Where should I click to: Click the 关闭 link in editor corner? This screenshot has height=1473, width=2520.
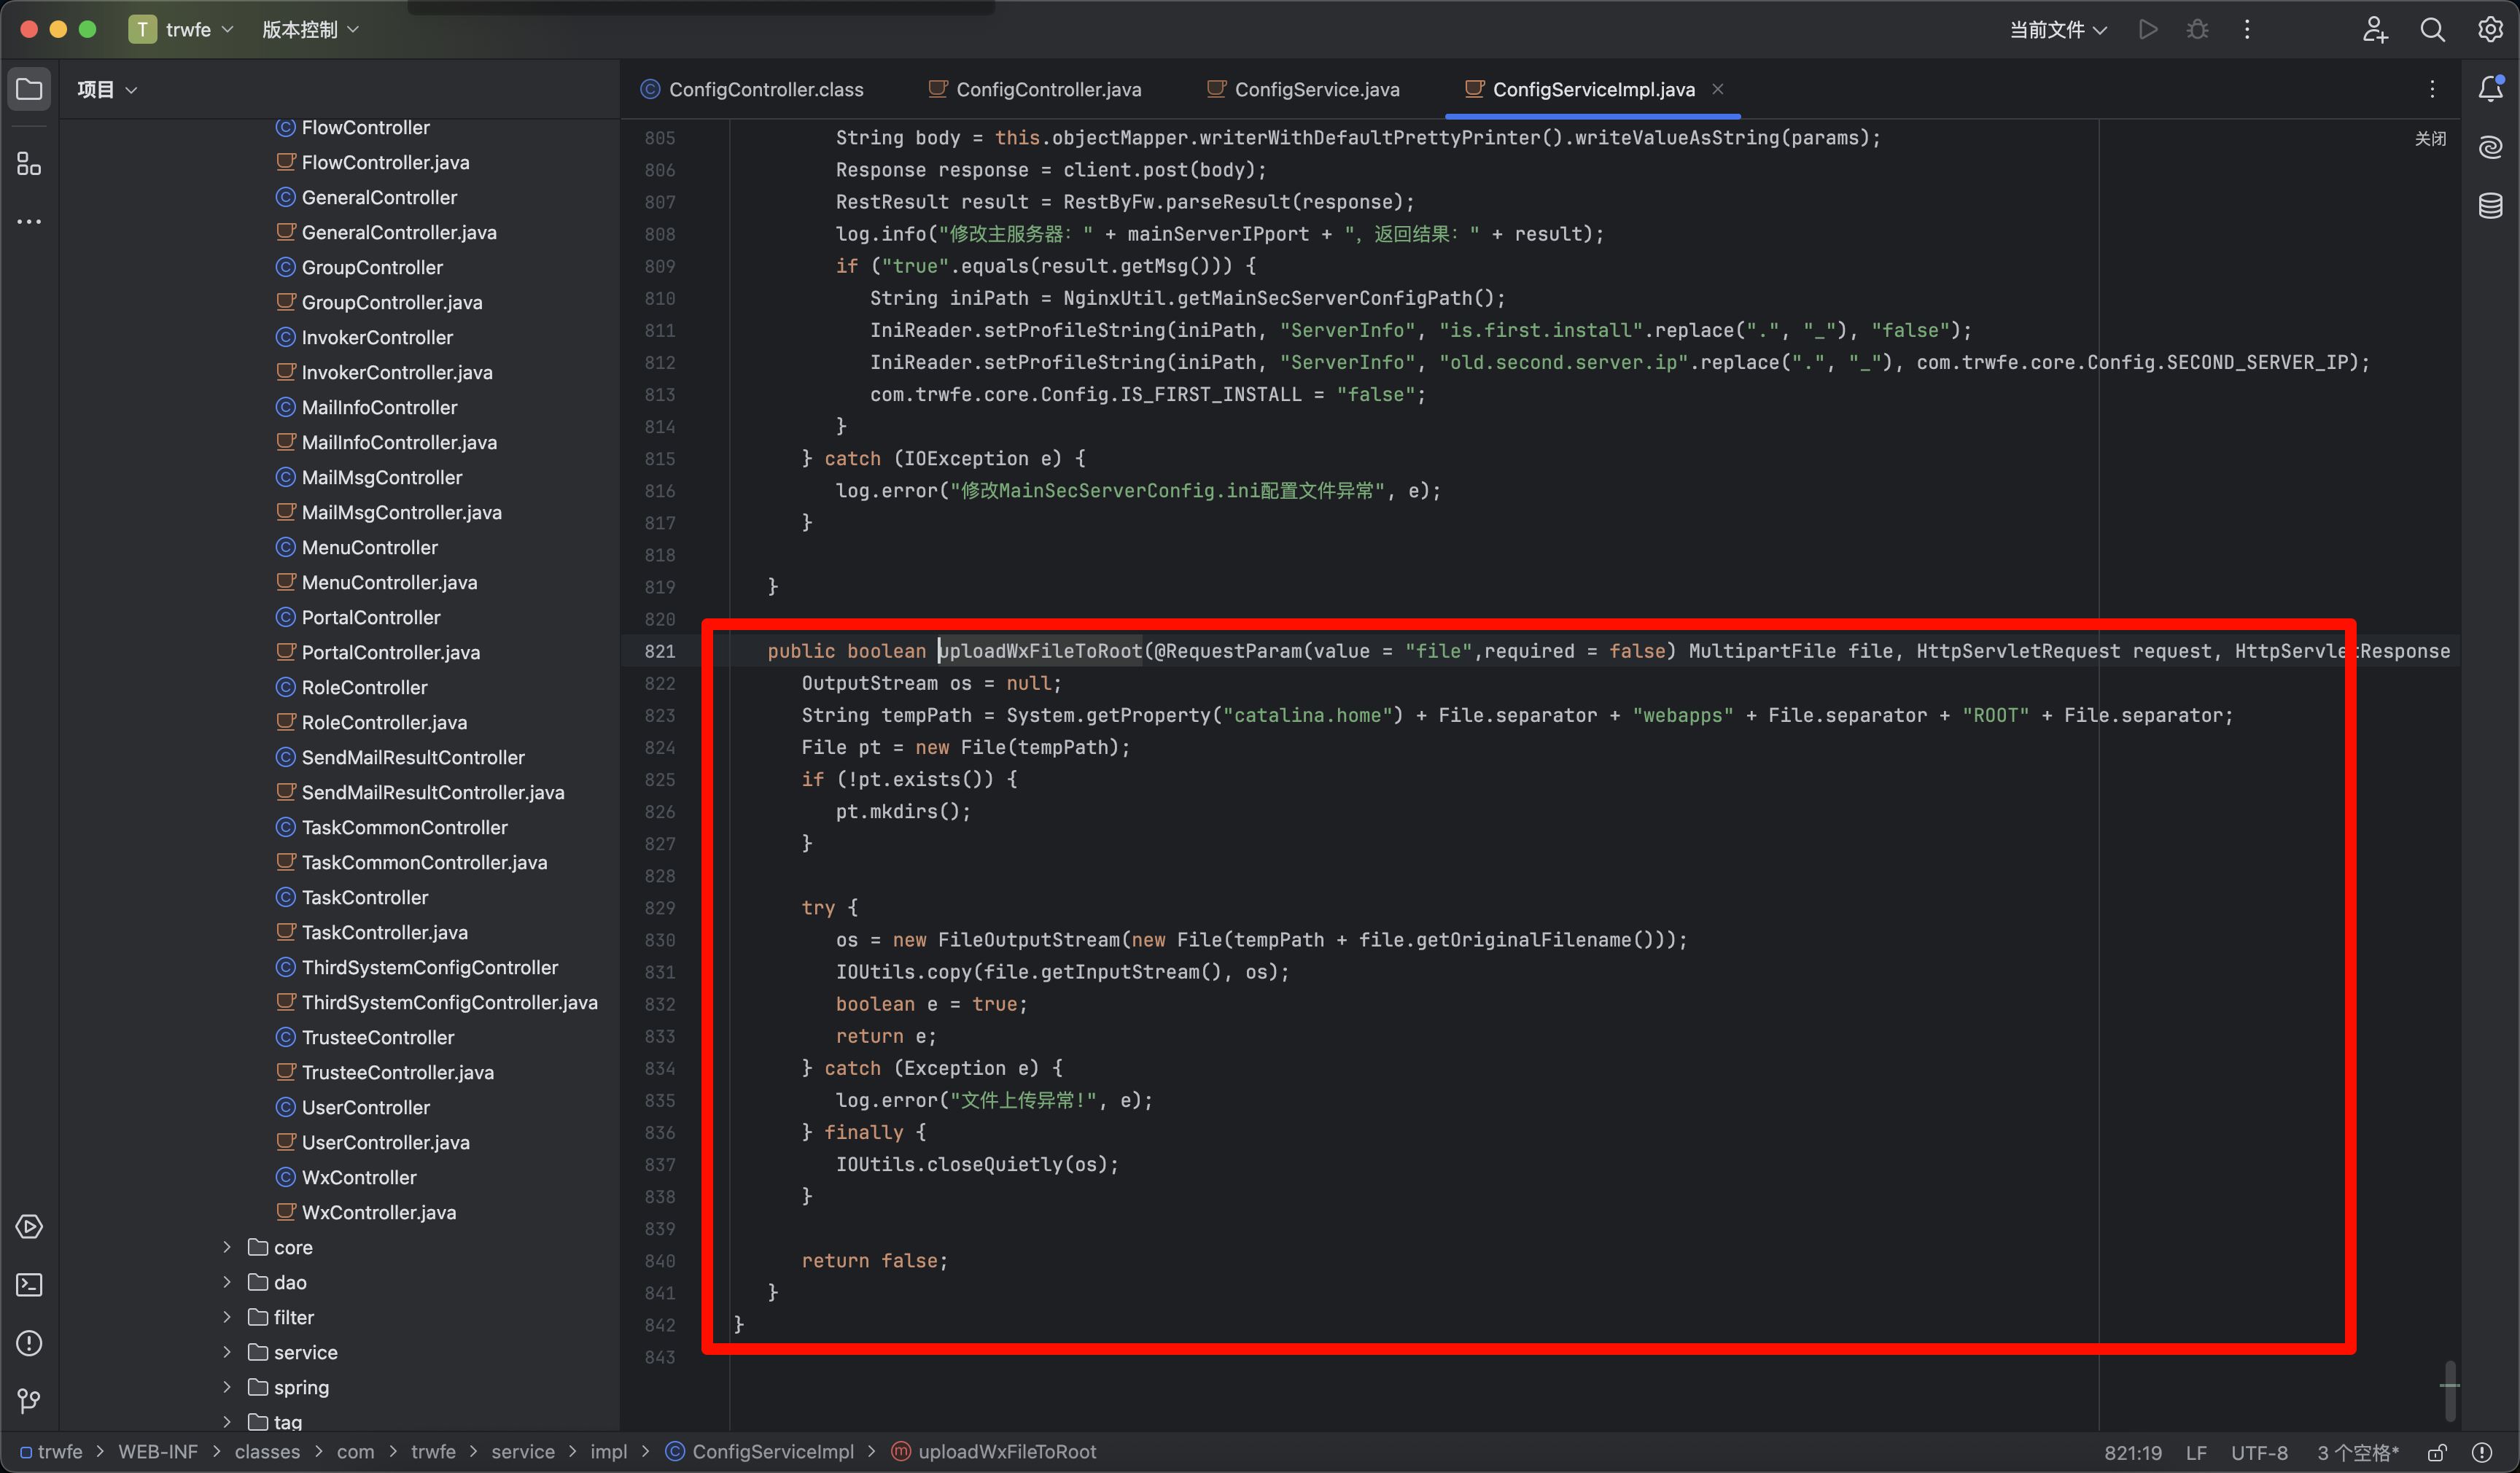(x=2430, y=138)
